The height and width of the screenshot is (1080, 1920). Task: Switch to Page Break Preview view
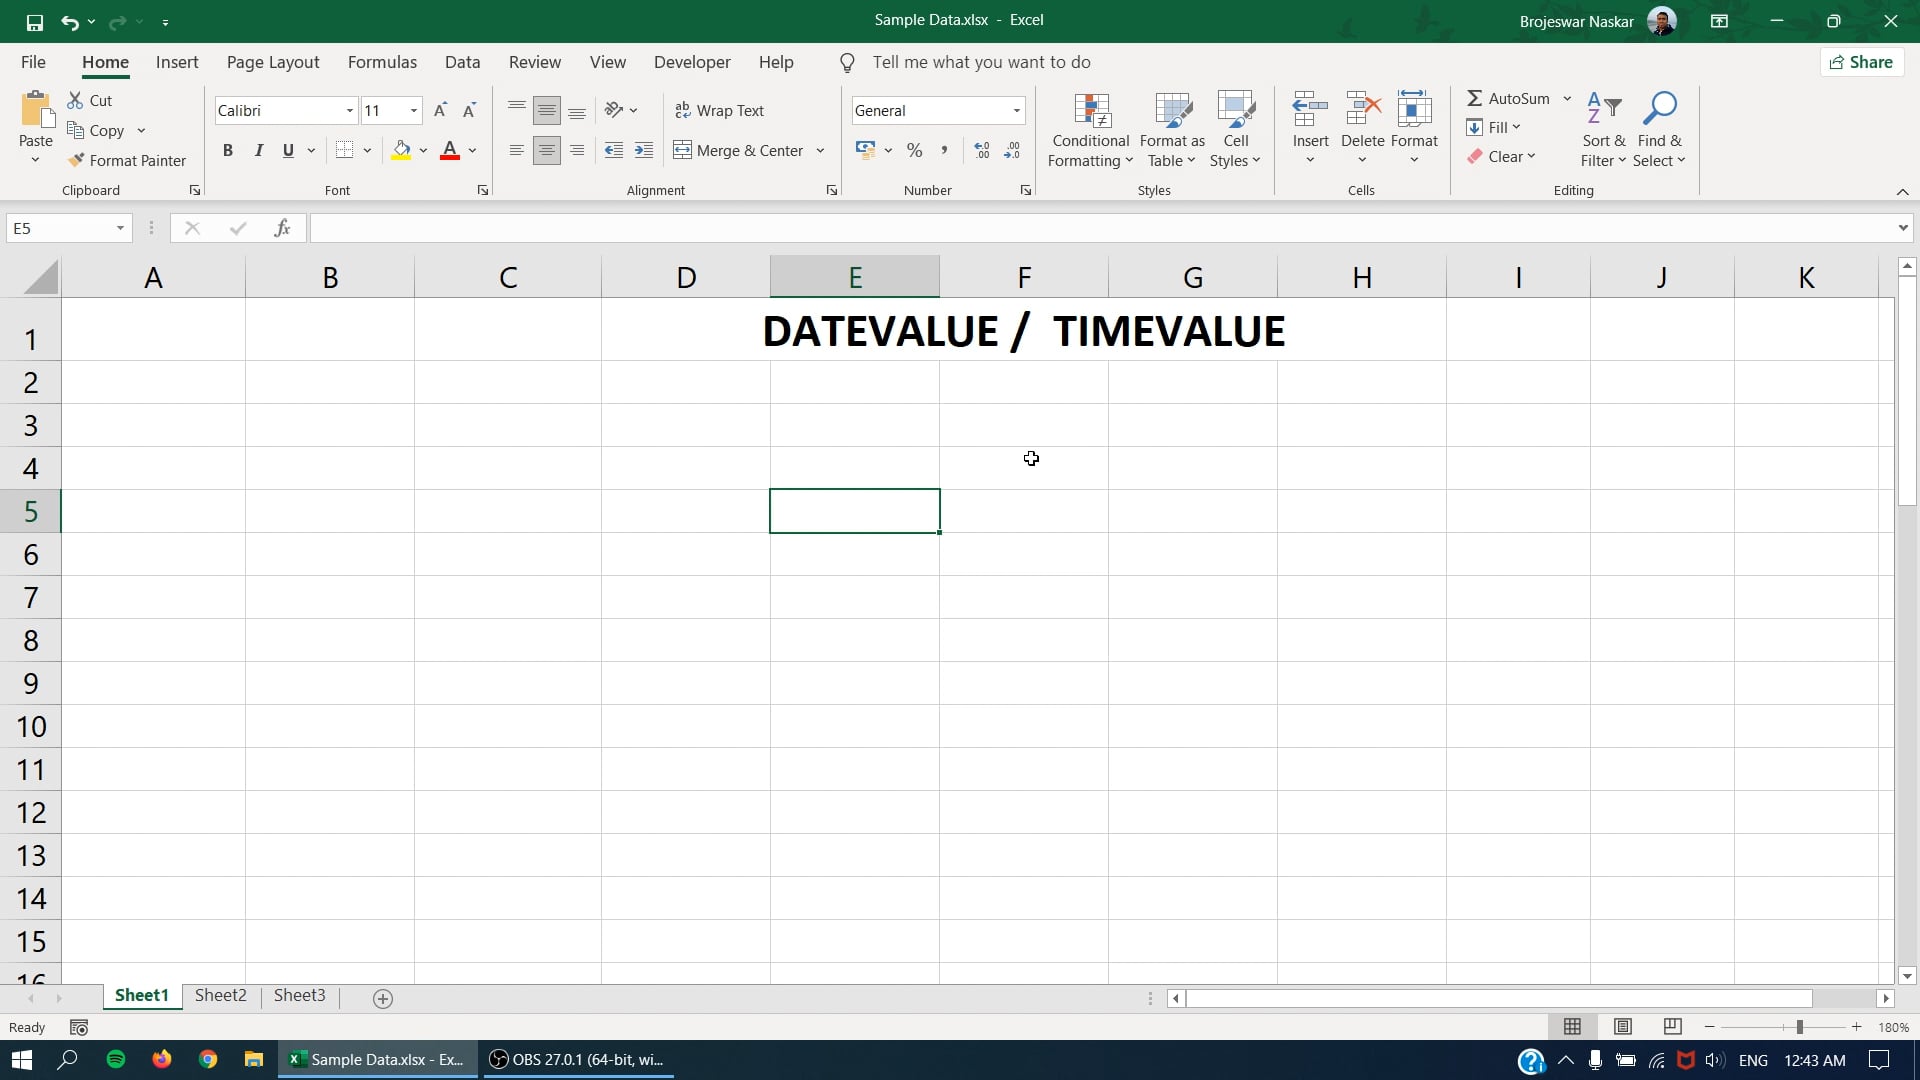[x=1672, y=1027]
